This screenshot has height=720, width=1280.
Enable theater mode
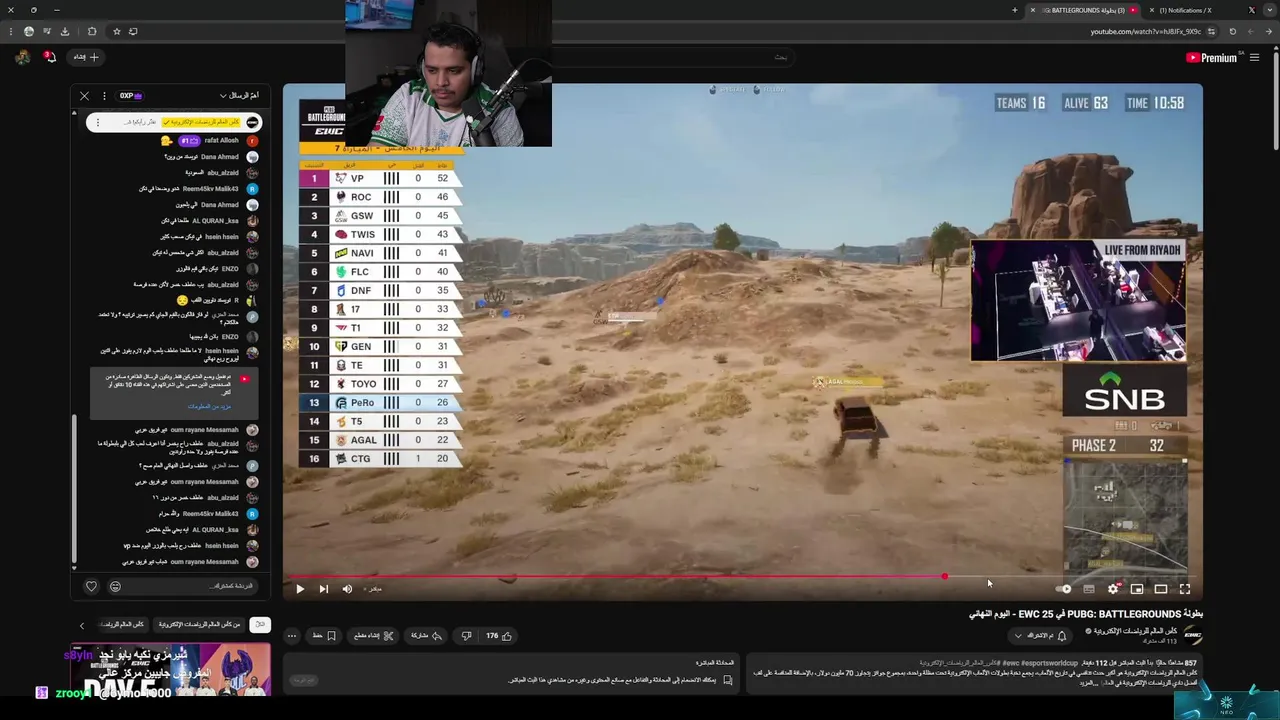(1161, 589)
